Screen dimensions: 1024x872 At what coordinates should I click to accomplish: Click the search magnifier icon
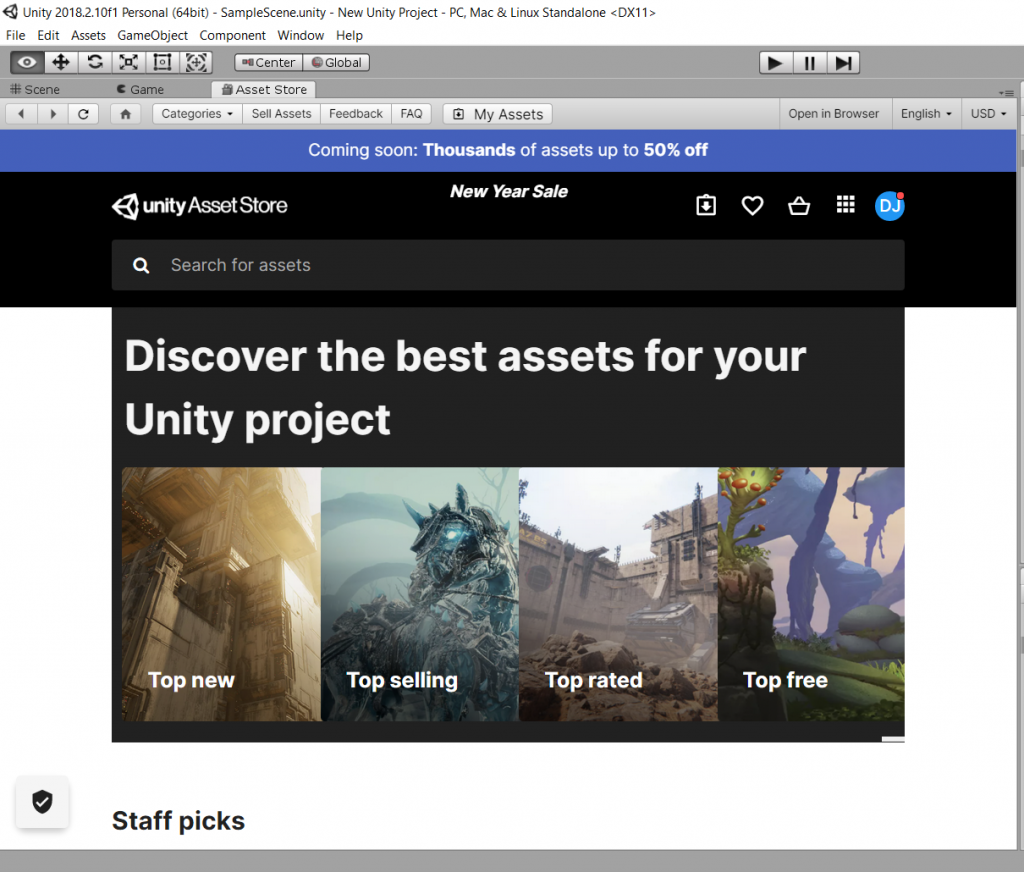coord(141,265)
